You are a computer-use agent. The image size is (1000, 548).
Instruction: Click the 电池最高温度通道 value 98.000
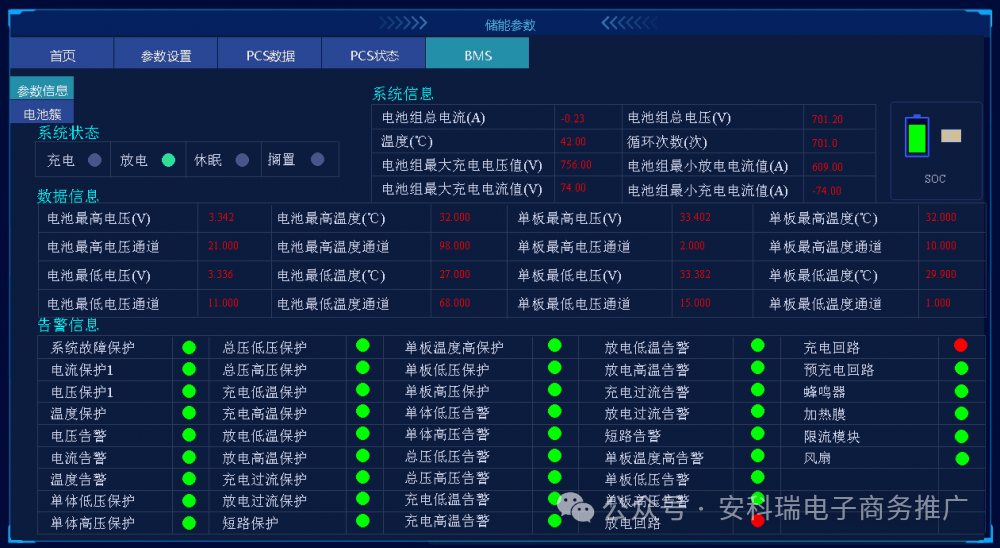point(455,246)
